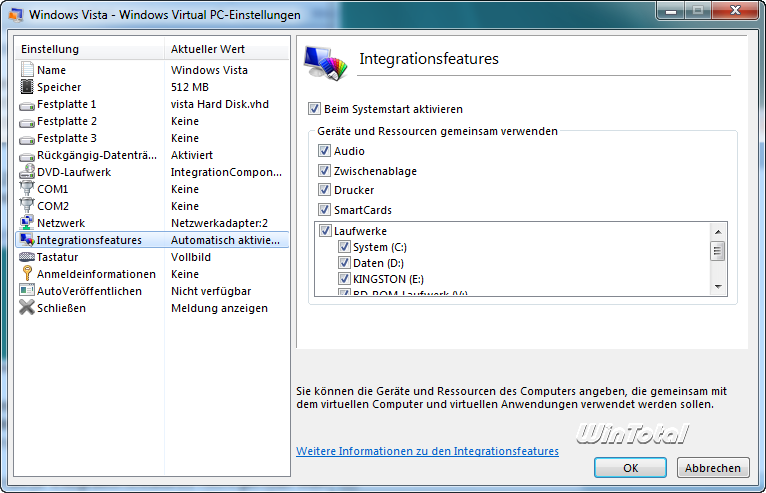Click the Integrationsfeatures list icon
Viewport: 766px width, 493px height.
27,239
